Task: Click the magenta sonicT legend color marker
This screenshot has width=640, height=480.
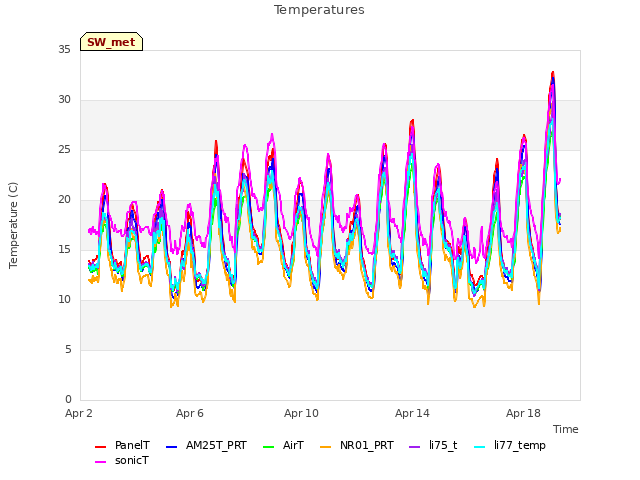Action: coord(100,462)
